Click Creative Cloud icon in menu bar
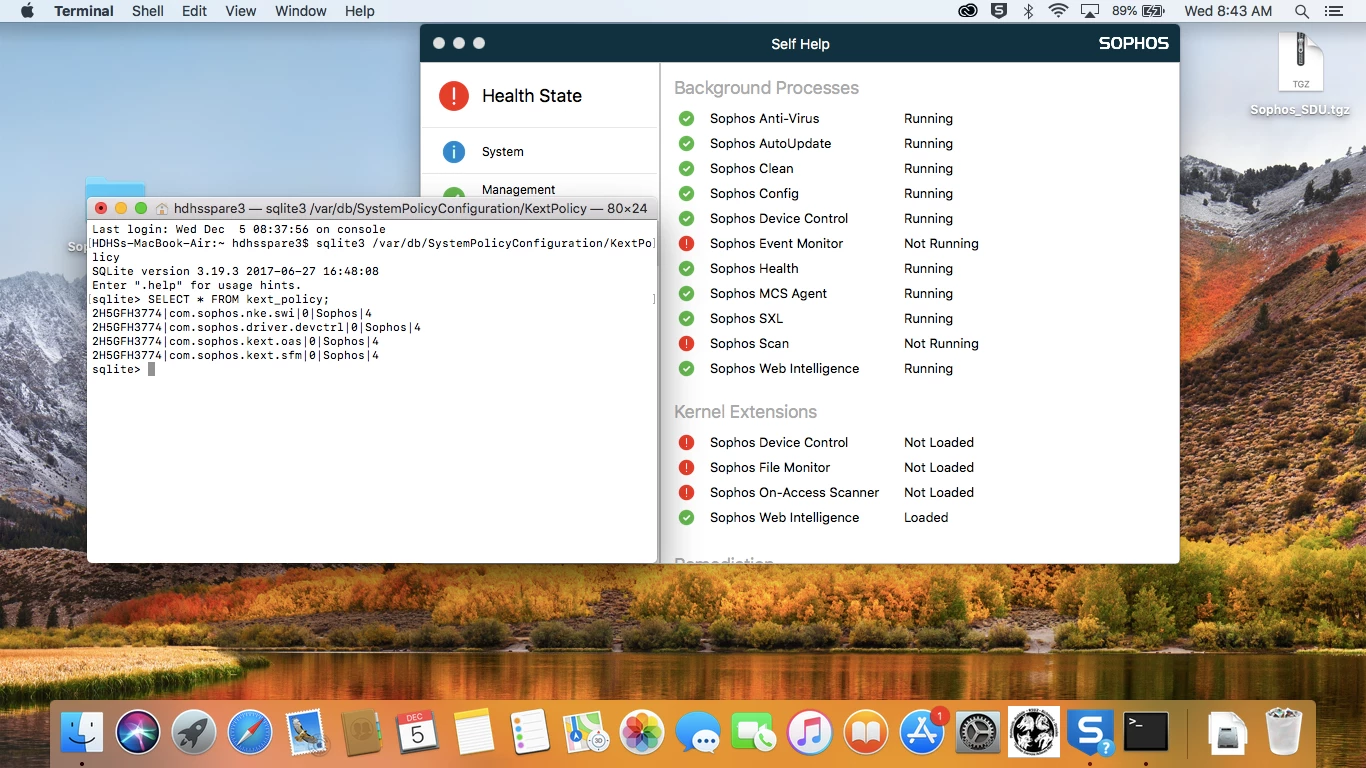1366x768 pixels. [967, 11]
